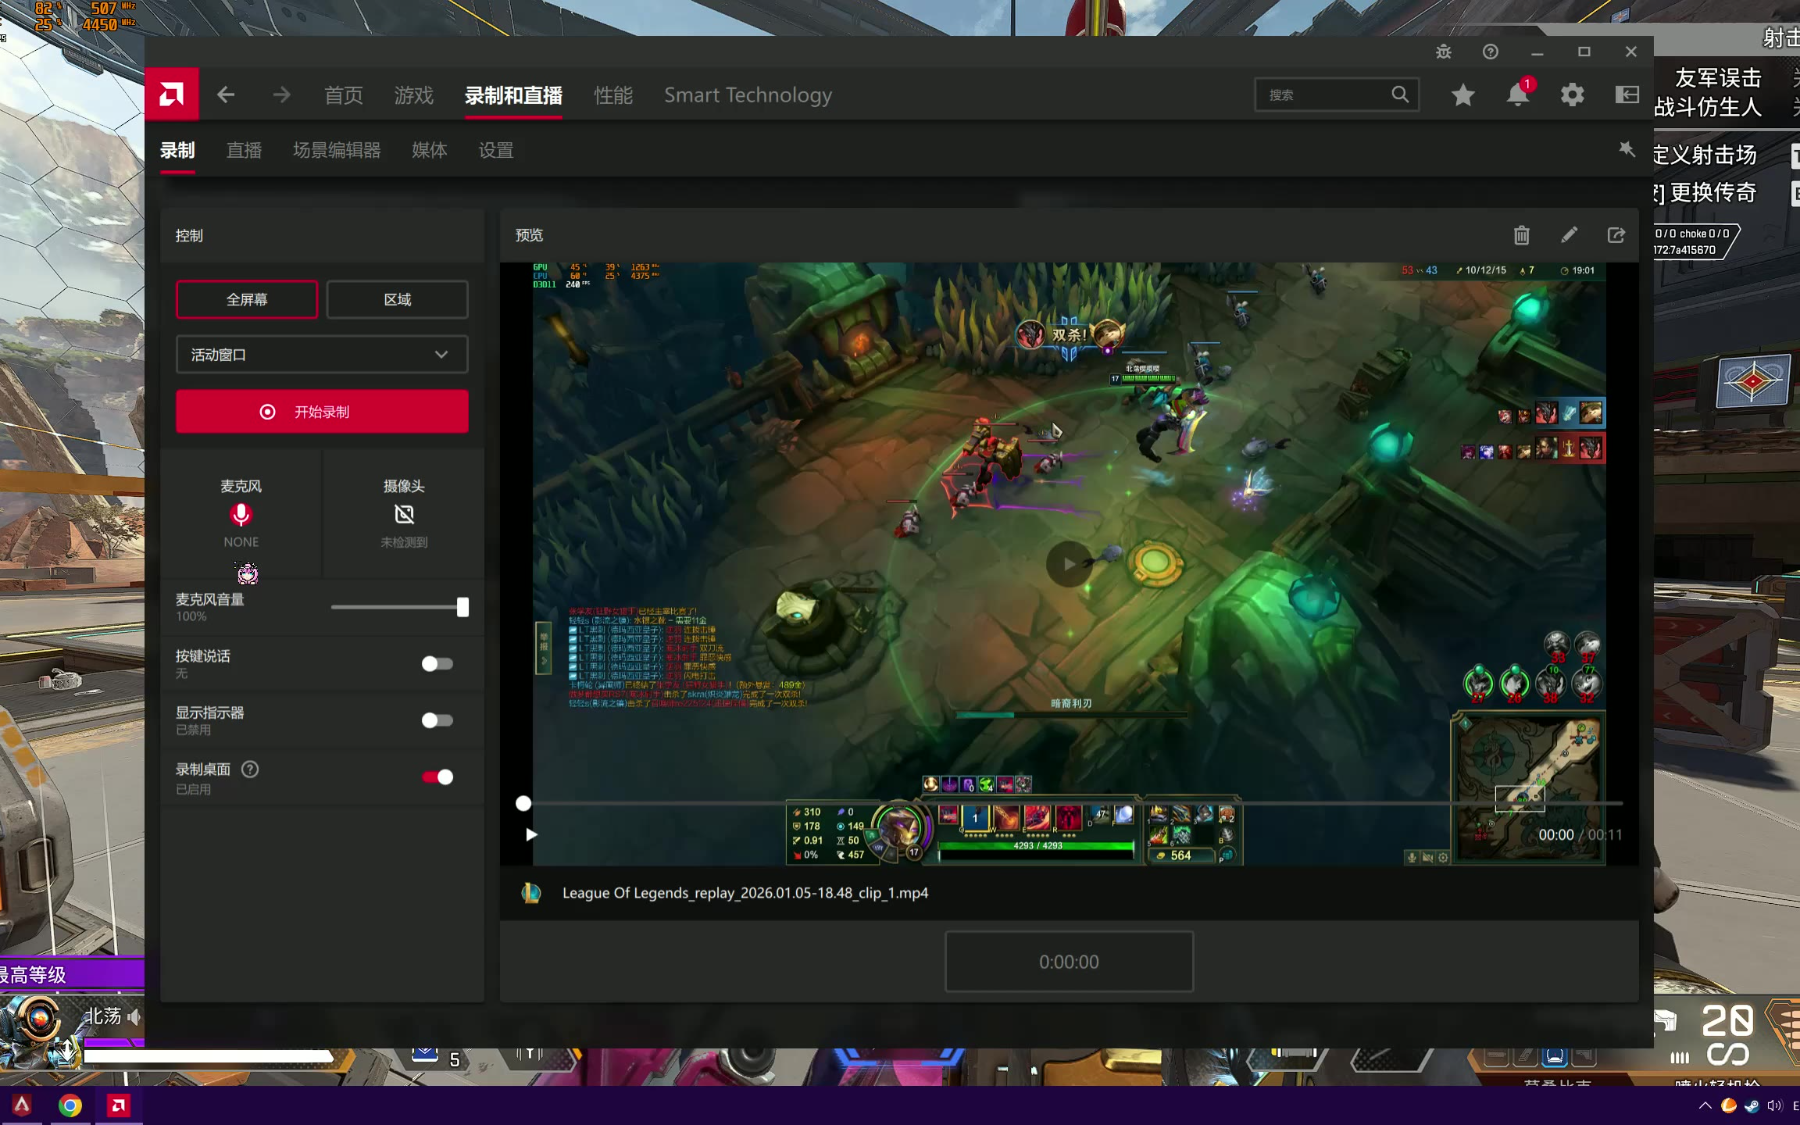Click the delete recording trash icon
The image size is (1800, 1125).
[1521, 235]
